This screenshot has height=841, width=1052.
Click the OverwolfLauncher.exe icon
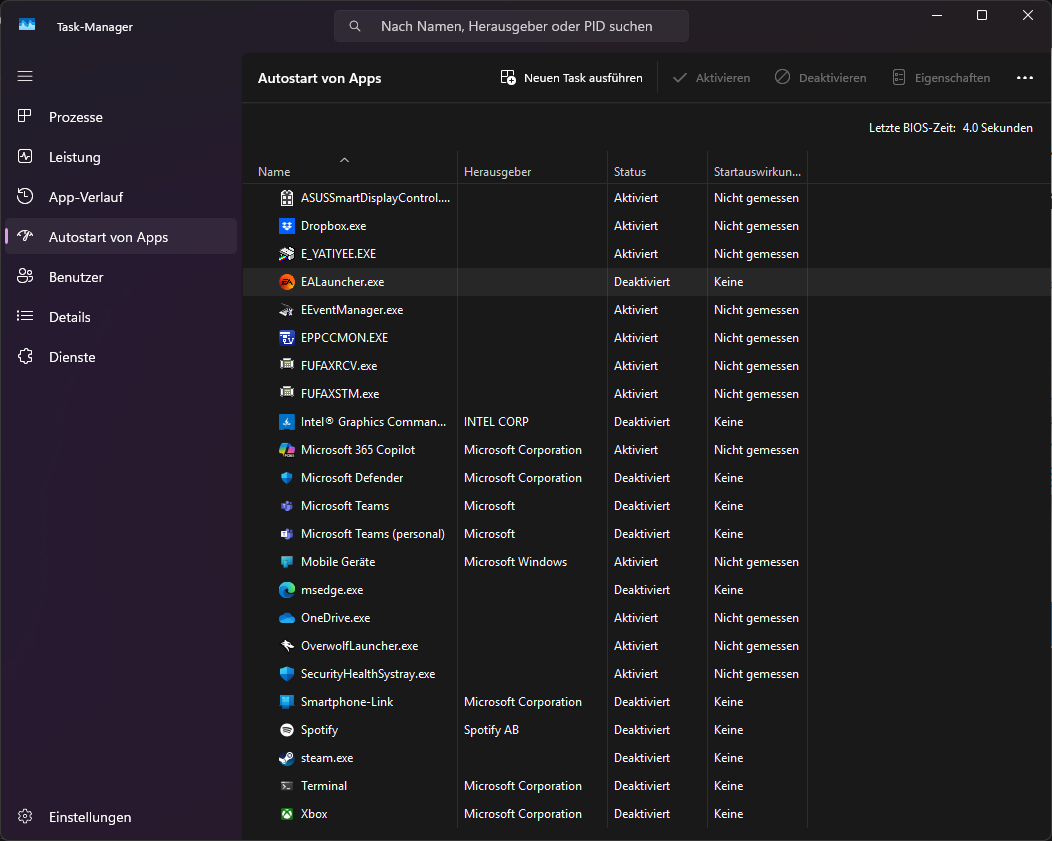point(286,646)
